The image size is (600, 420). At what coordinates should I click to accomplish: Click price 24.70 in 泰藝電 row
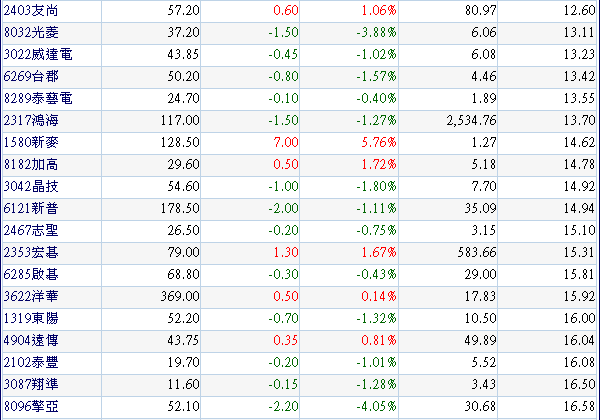pyautogui.click(x=183, y=98)
